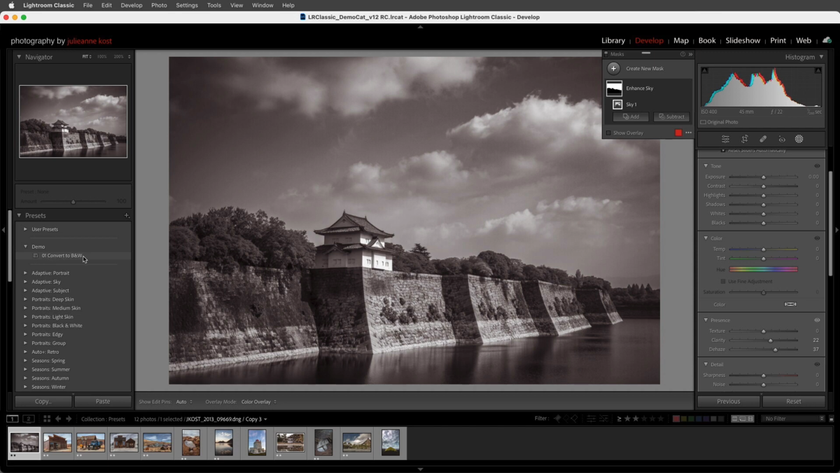Select the Red Eye correction tool
Viewport: 840px width, 473px height.
(x=782, y=139)
